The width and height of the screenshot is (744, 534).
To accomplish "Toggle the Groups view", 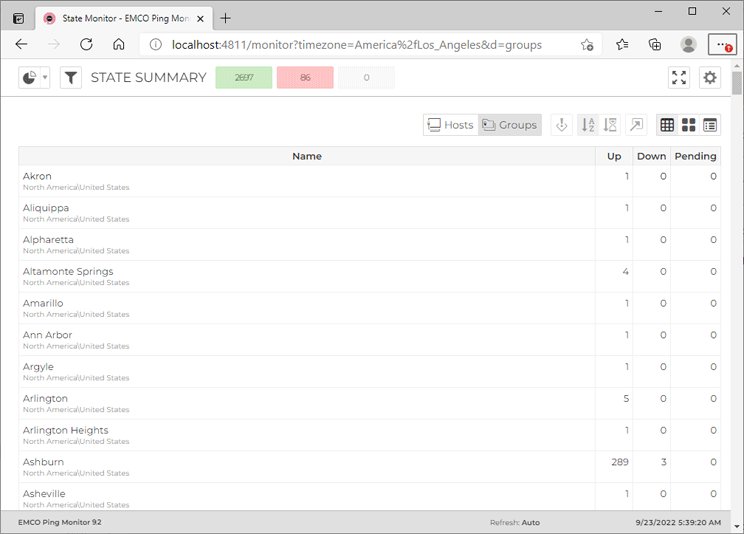I will 510,125.
